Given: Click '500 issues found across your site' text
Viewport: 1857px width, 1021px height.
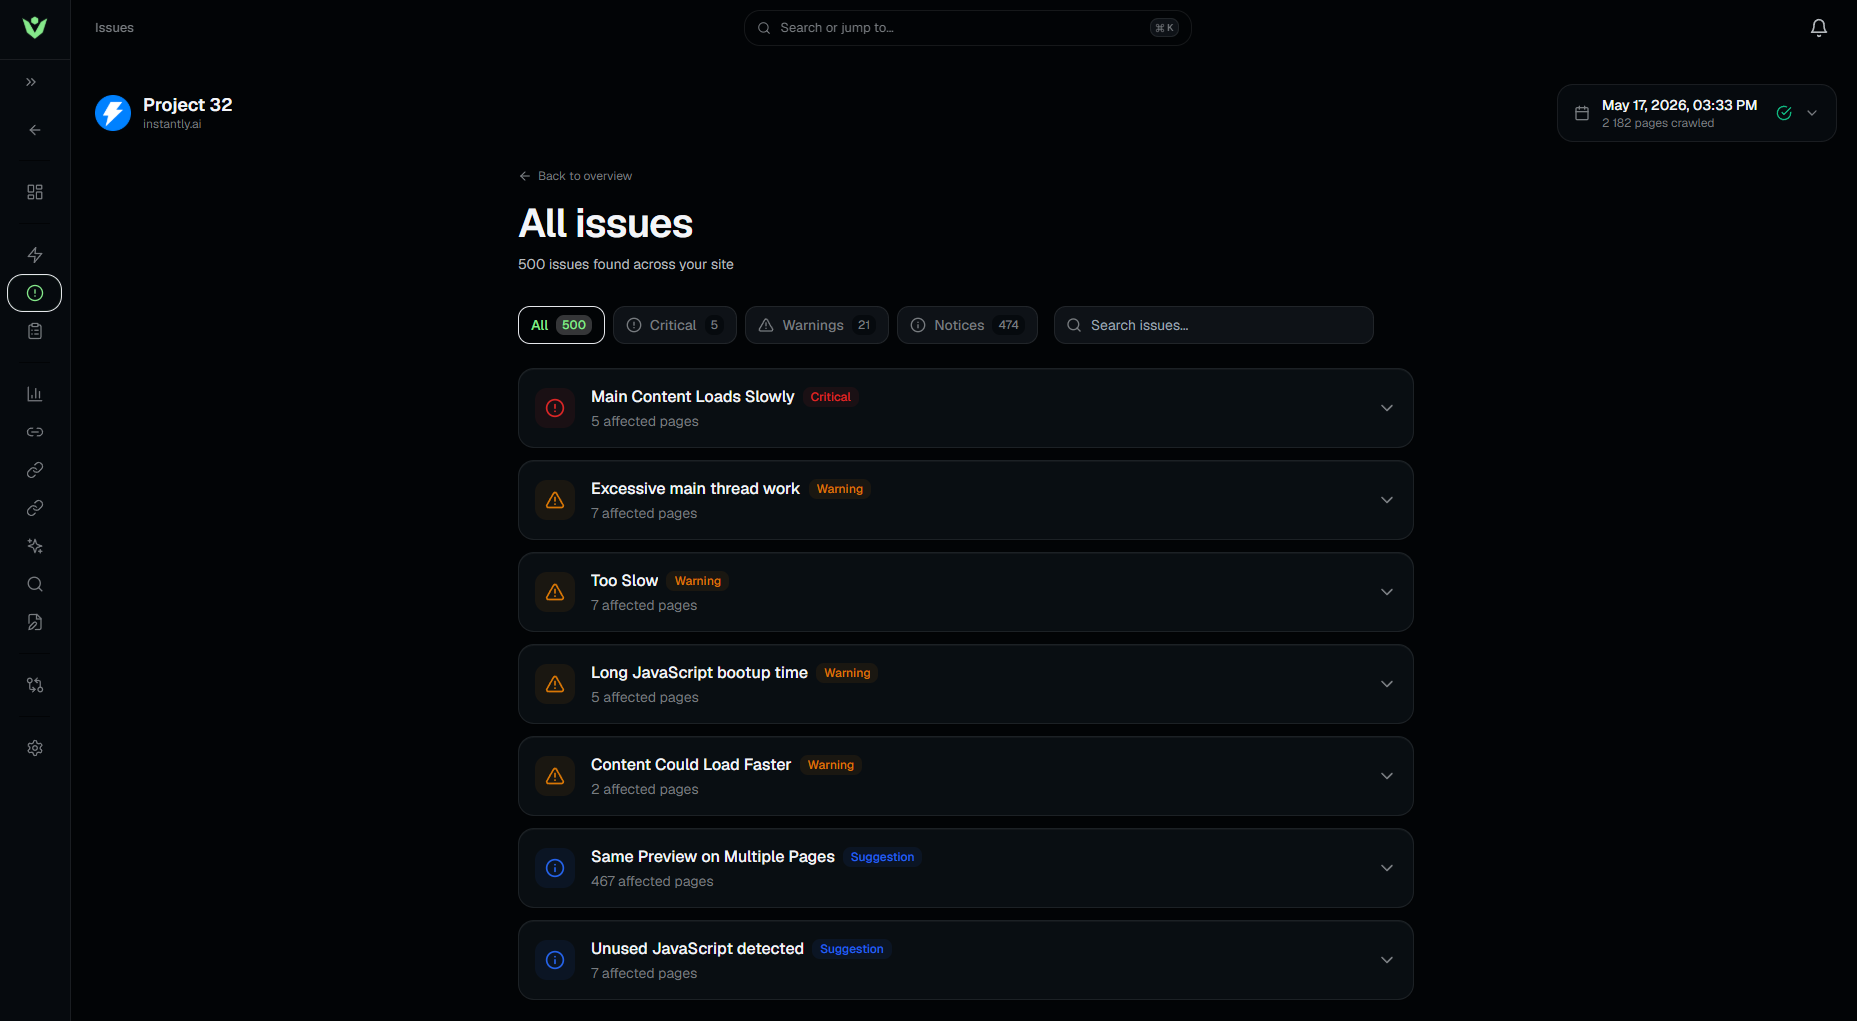Looking at the screenshot, I should click(626, 264).
